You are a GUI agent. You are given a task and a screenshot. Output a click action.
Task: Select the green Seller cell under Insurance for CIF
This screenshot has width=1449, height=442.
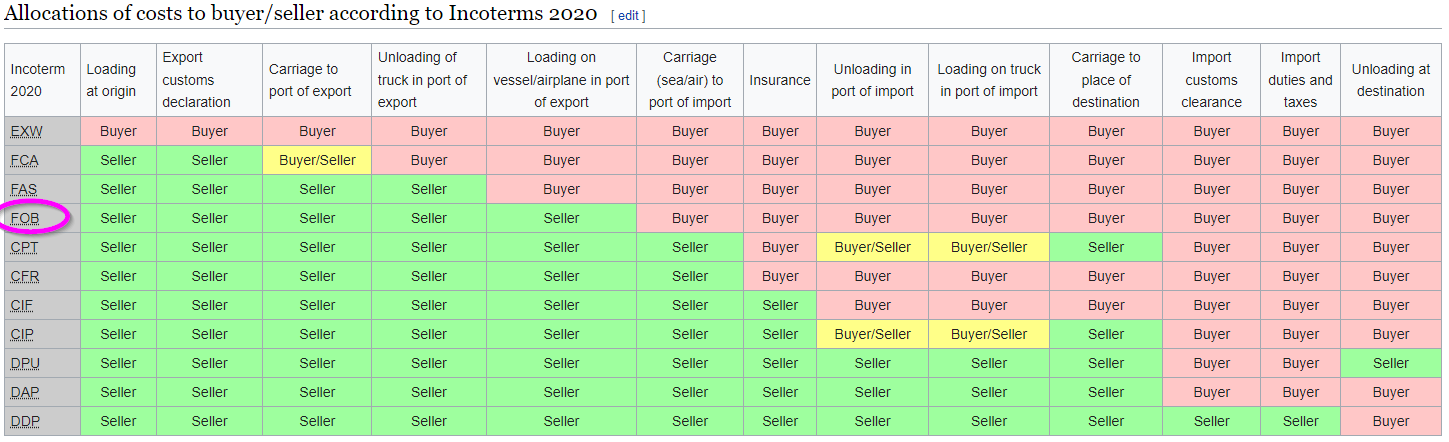tap(780, 305)
